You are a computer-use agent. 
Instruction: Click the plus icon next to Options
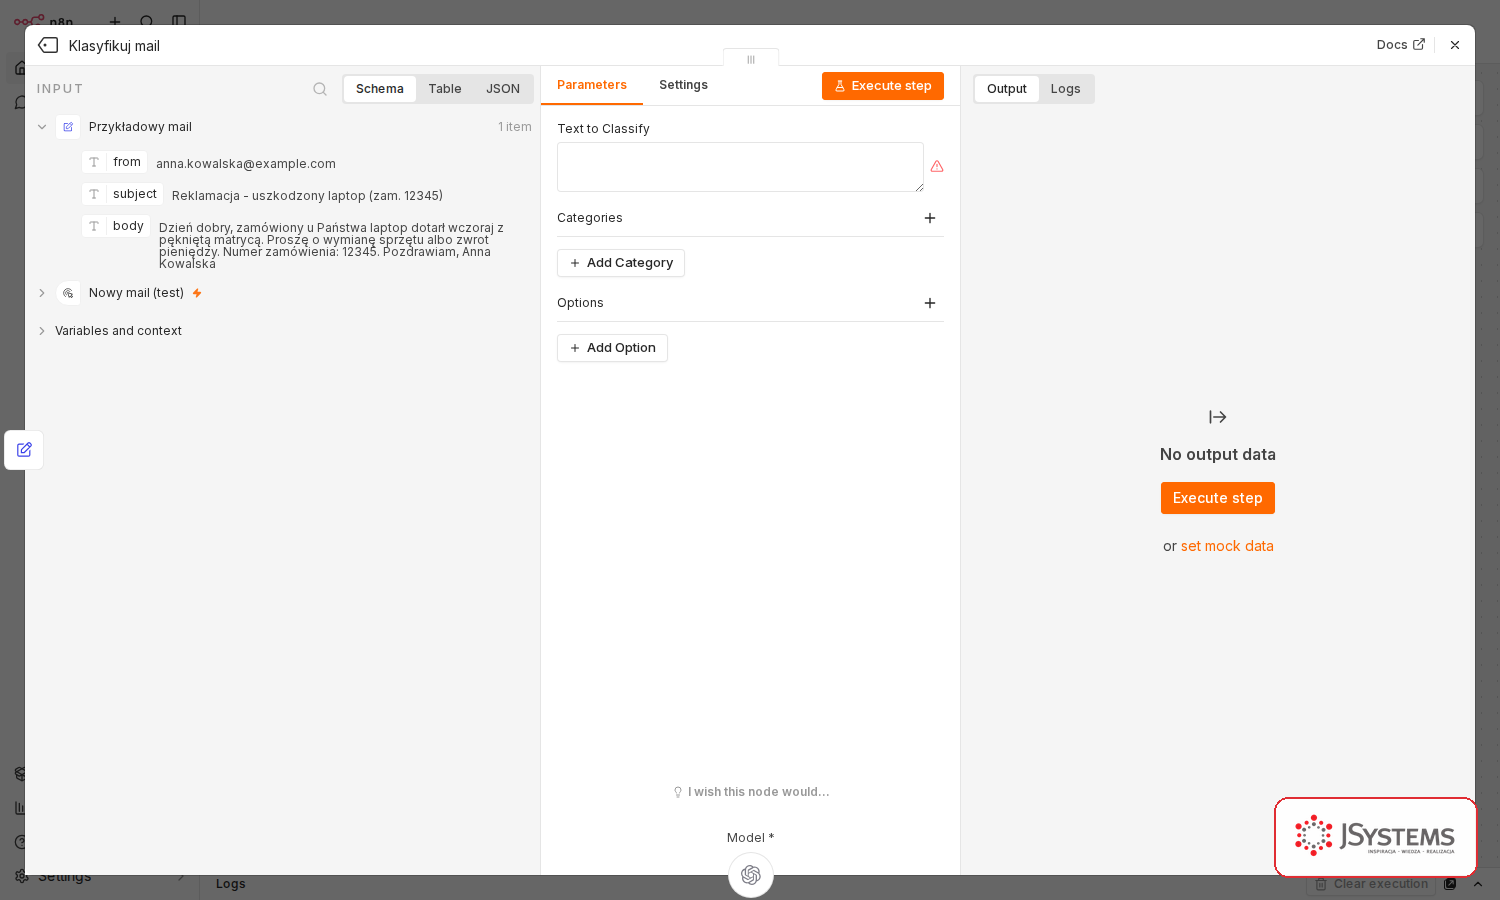930,303
